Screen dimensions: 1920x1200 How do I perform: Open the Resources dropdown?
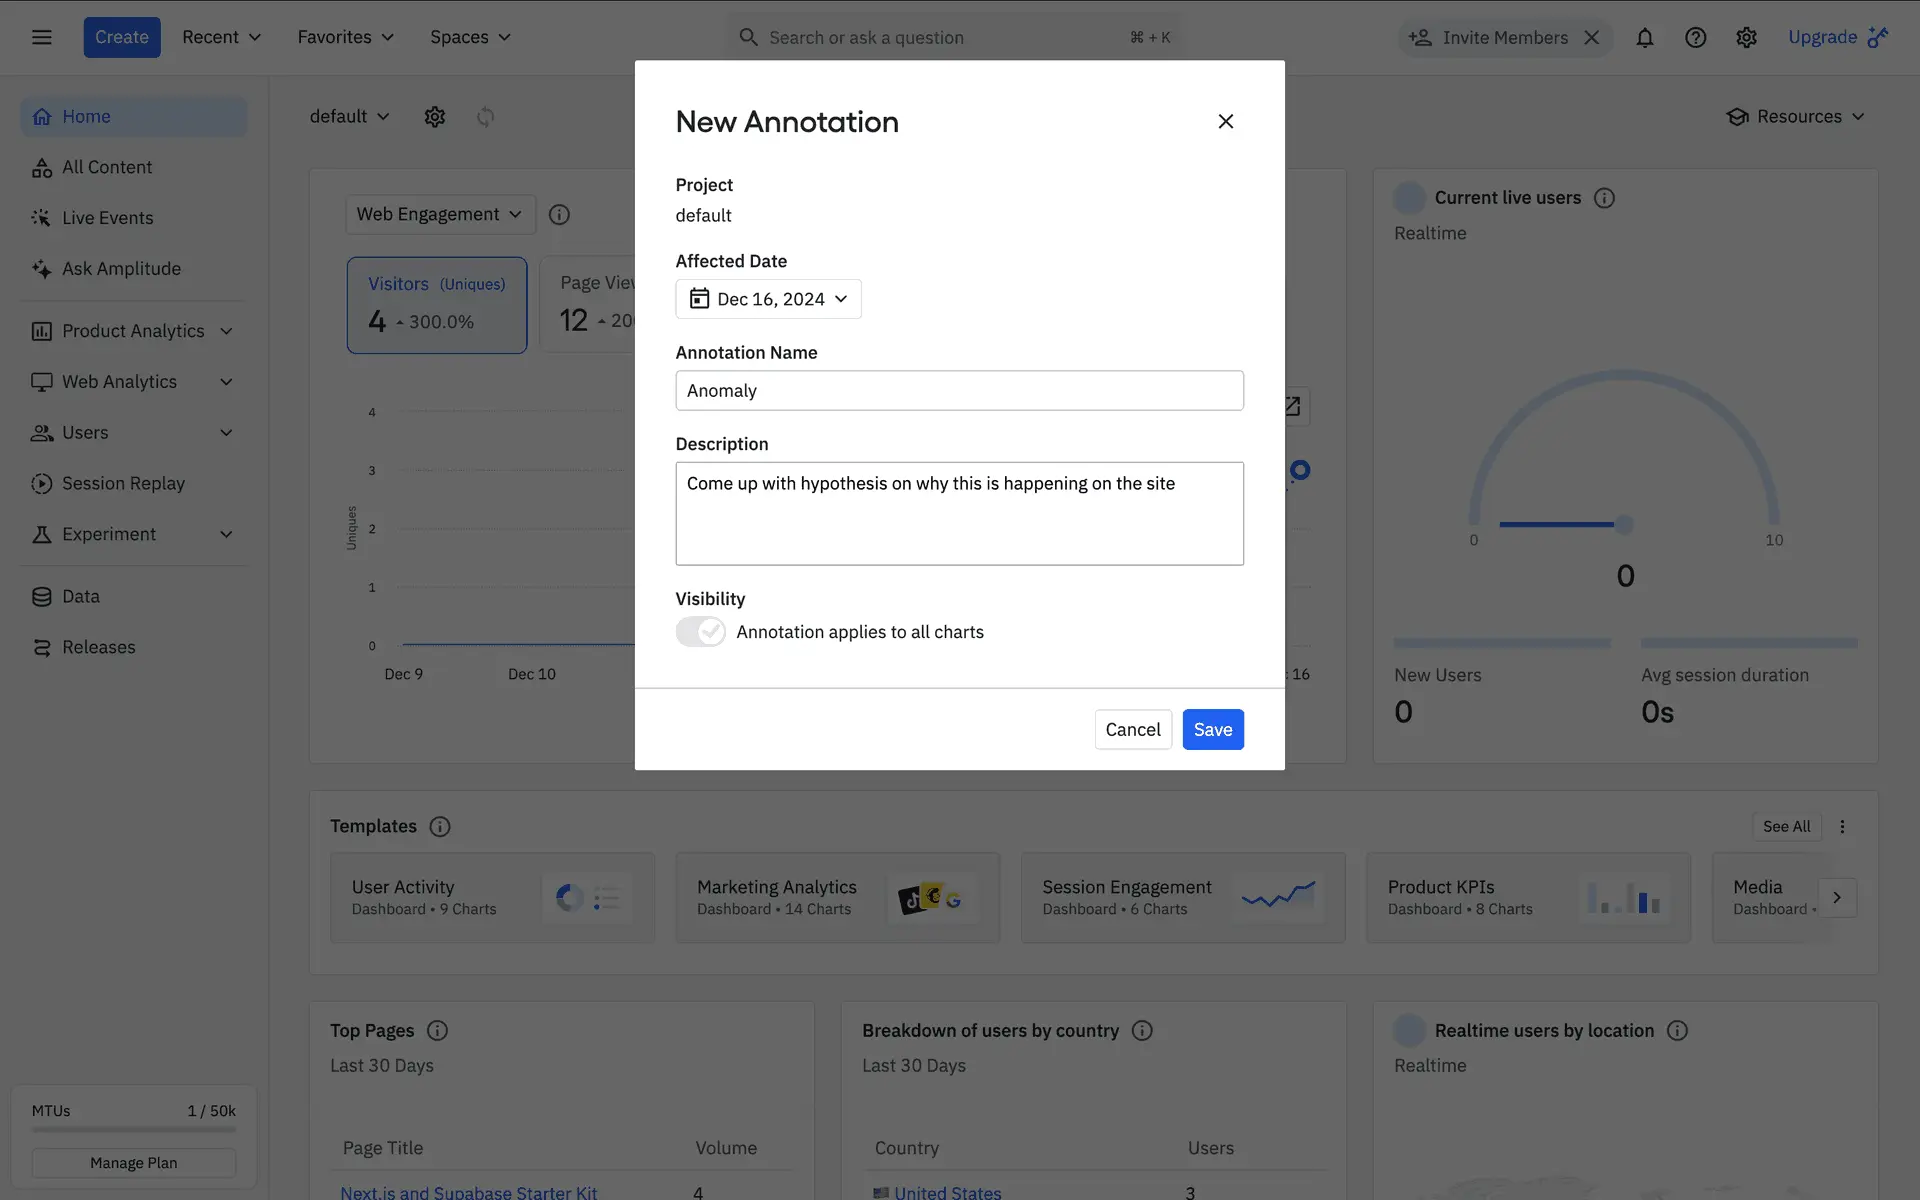(x=1796, y=116)
